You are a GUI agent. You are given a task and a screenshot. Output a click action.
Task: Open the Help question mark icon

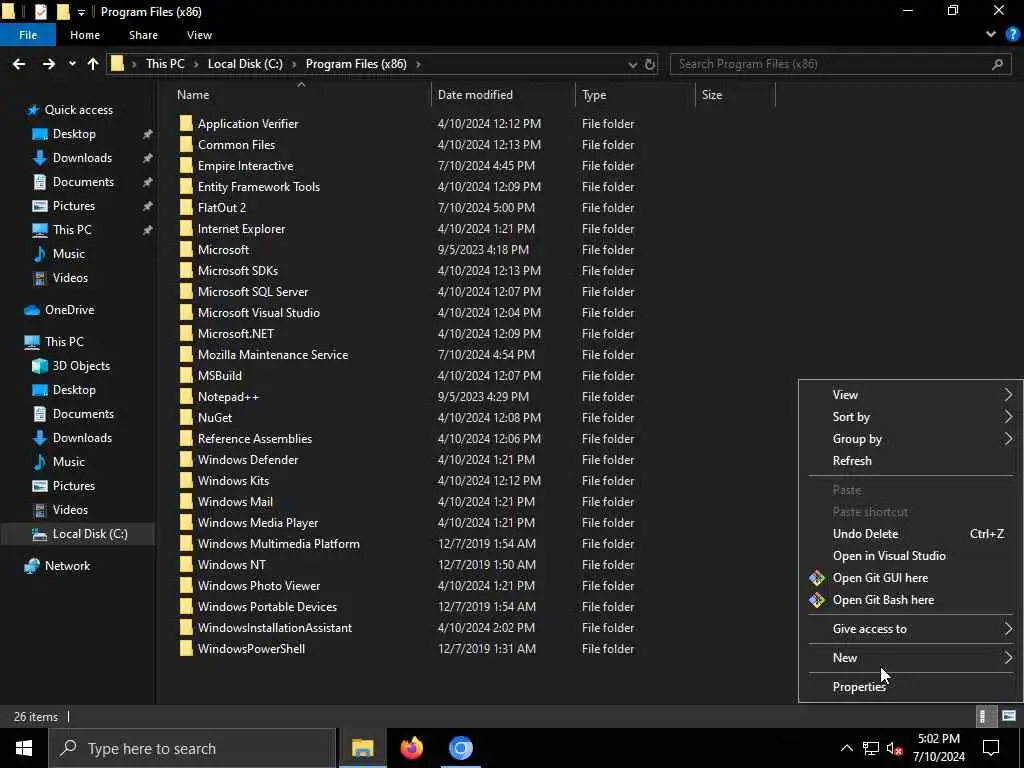(x=1012, y=35)
